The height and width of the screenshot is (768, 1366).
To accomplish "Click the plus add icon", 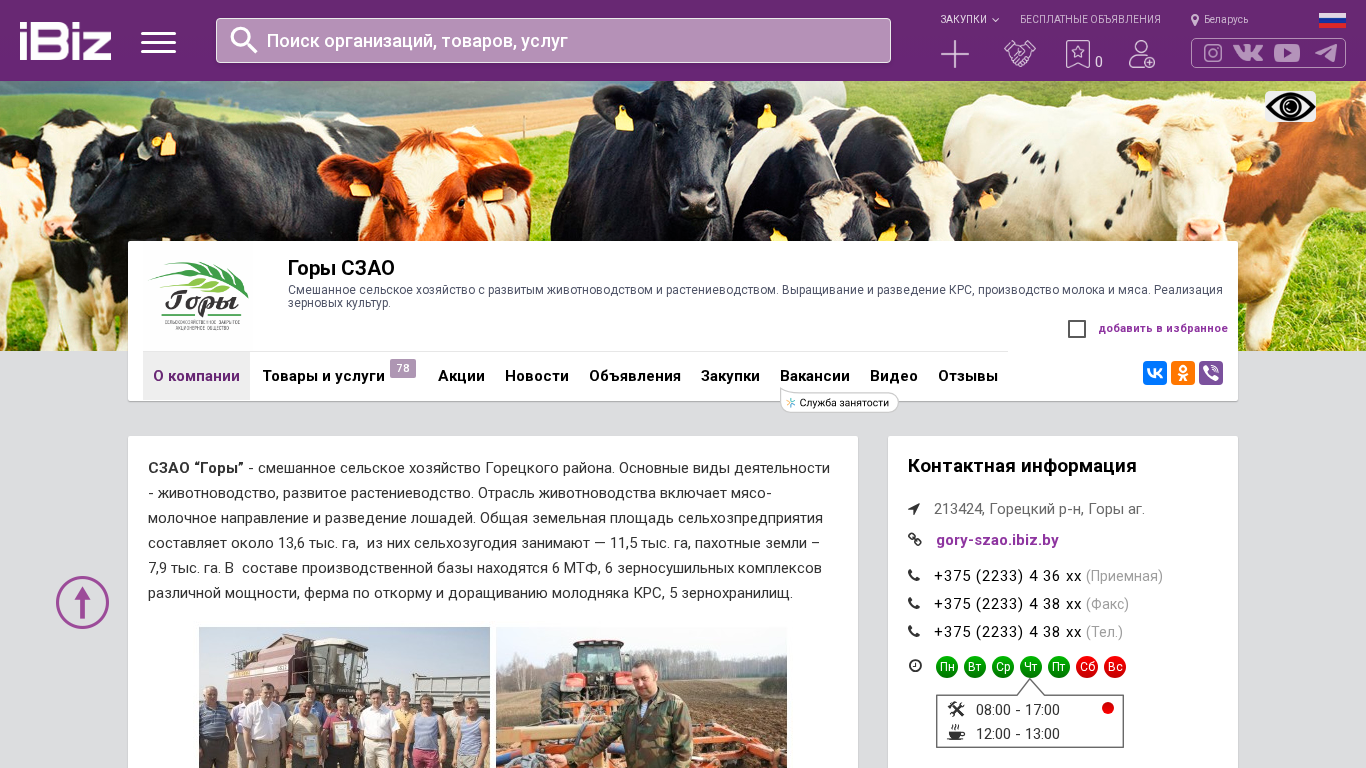I will point(955,54).
